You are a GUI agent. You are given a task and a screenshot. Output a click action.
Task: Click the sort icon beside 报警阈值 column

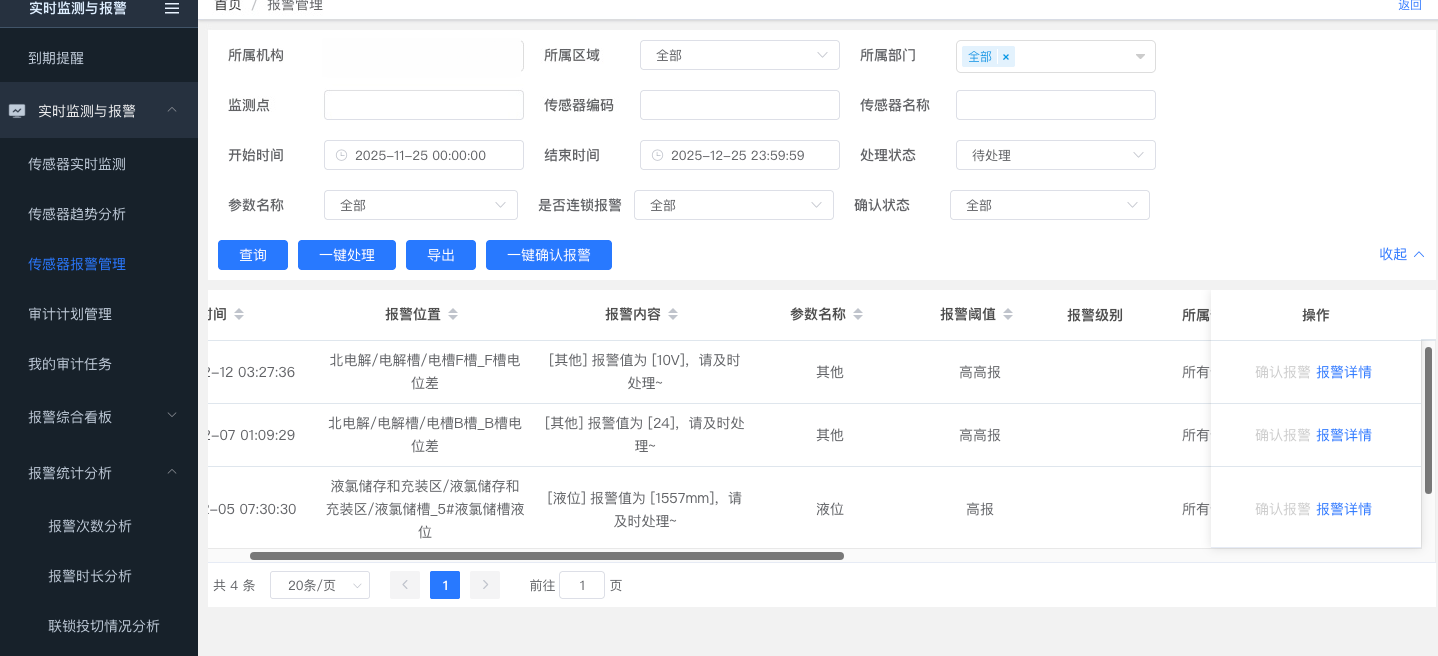click(1008, 315)
